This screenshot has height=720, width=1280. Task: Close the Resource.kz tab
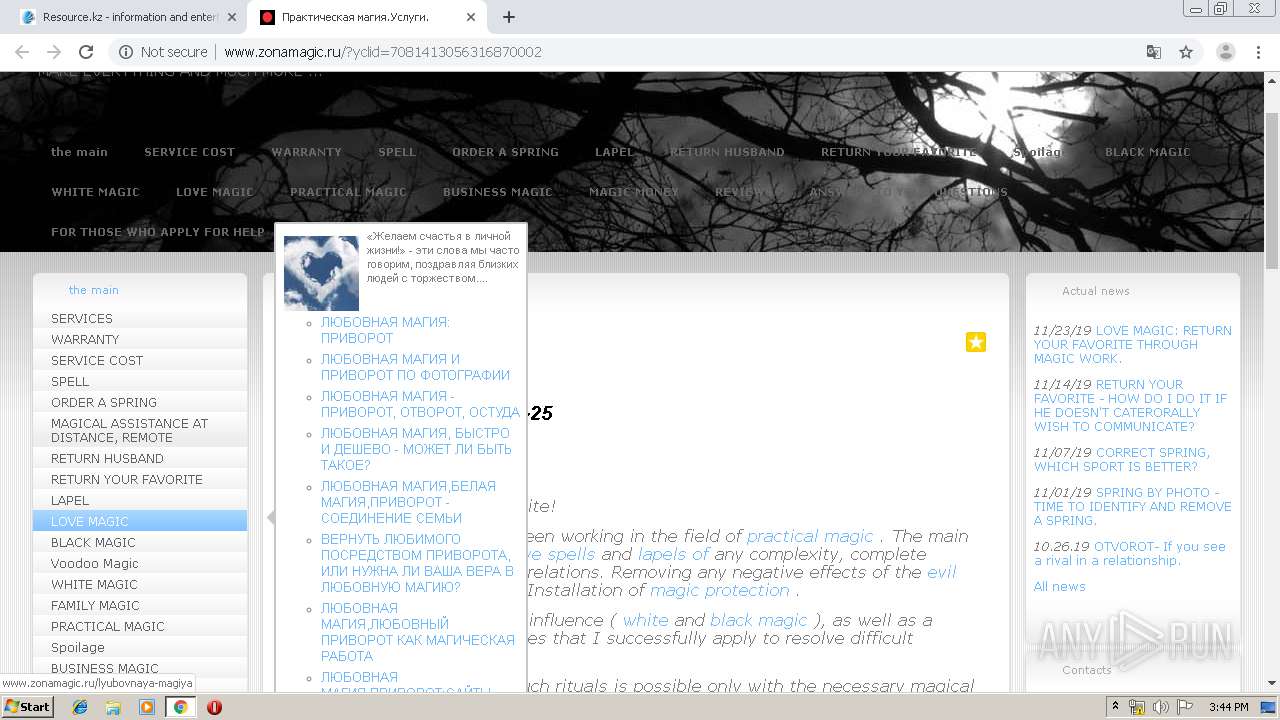233,17
